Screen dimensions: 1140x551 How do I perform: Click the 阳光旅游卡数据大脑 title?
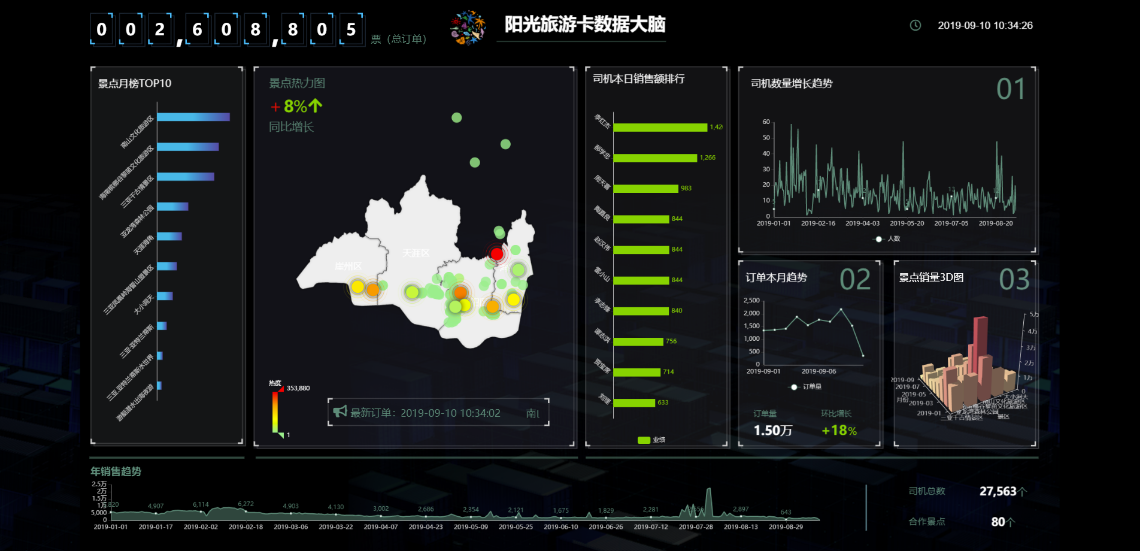point(585,25)
